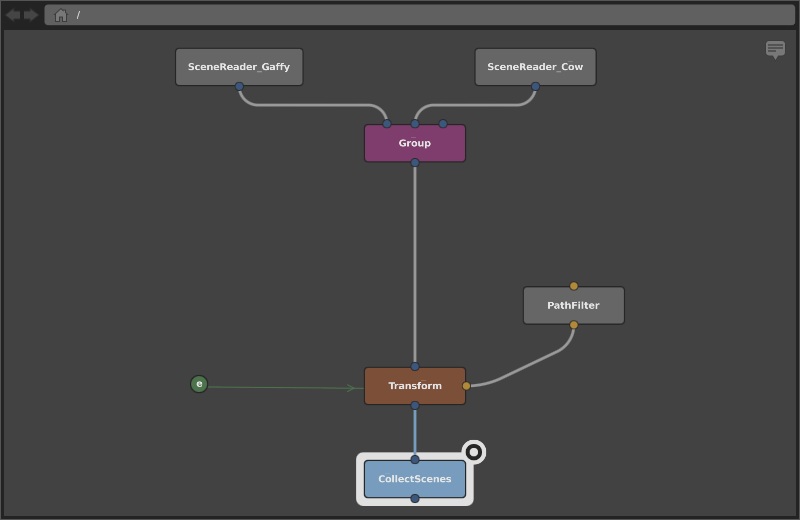Screen dimensions: 800x520
Task: Open the annotations comment icon
Action: (x=775, y=49)
